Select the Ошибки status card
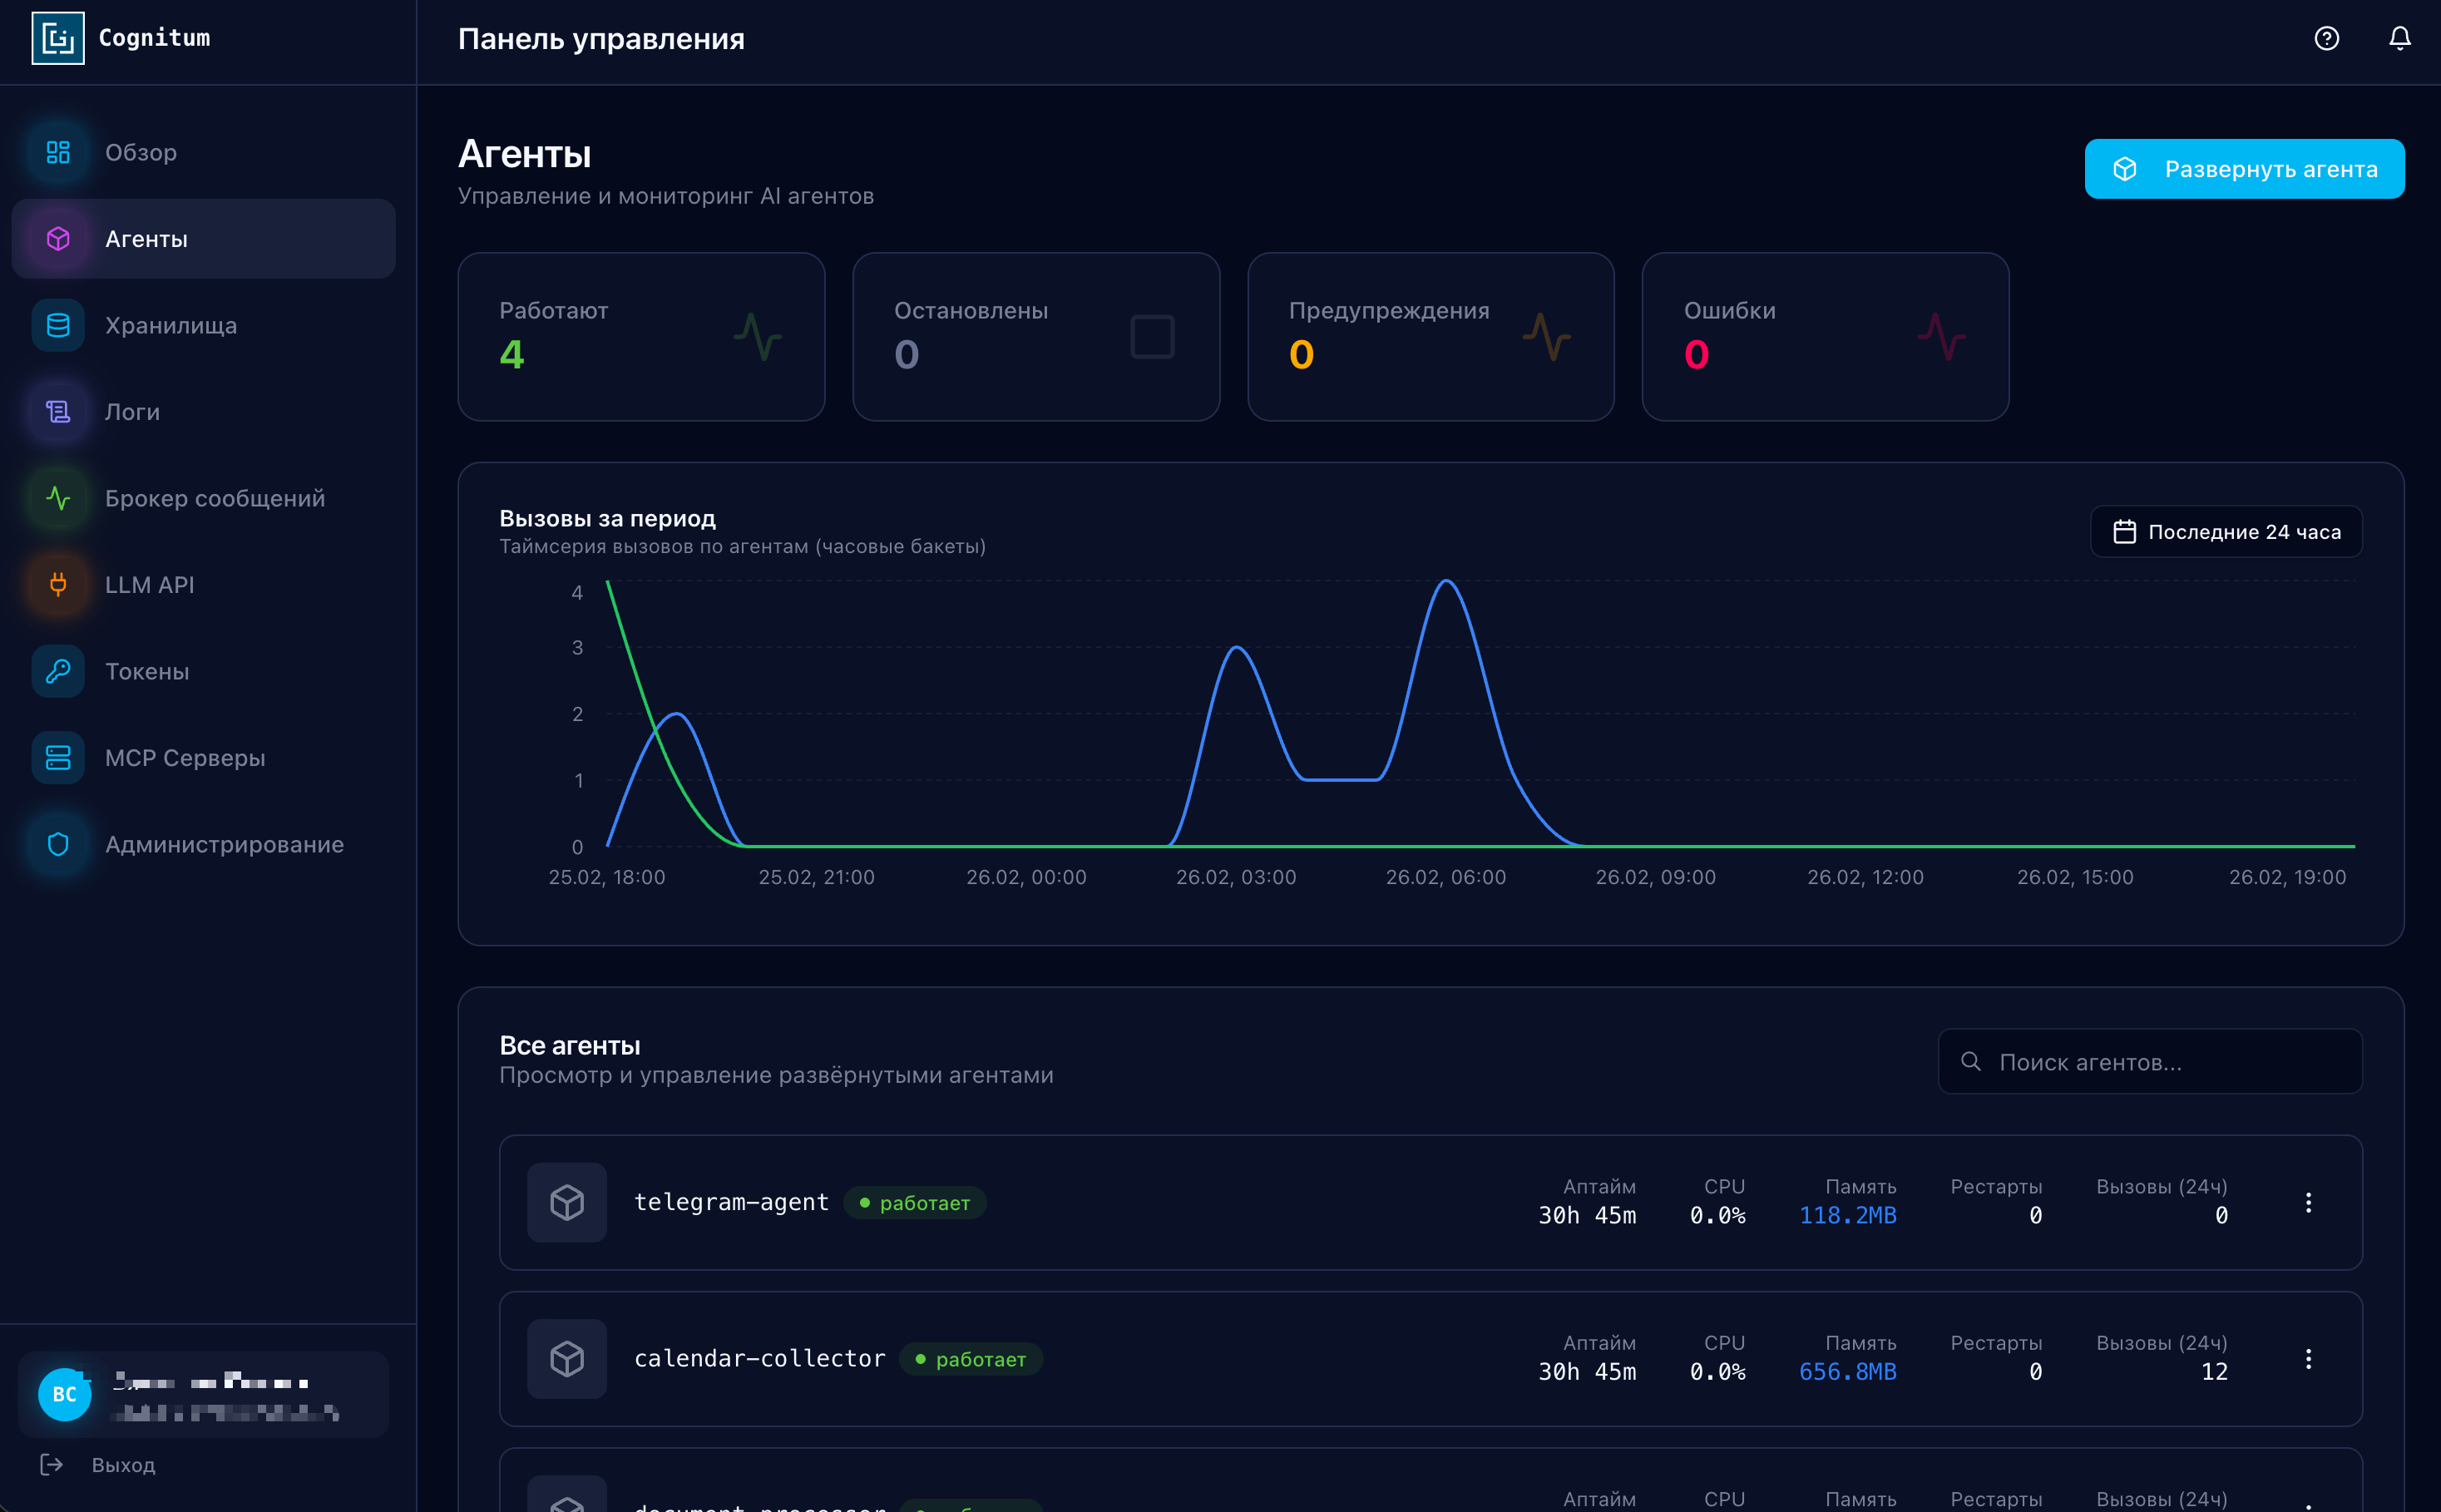This screenshot has height=1512, width=2441. [x=1825, y=337]
